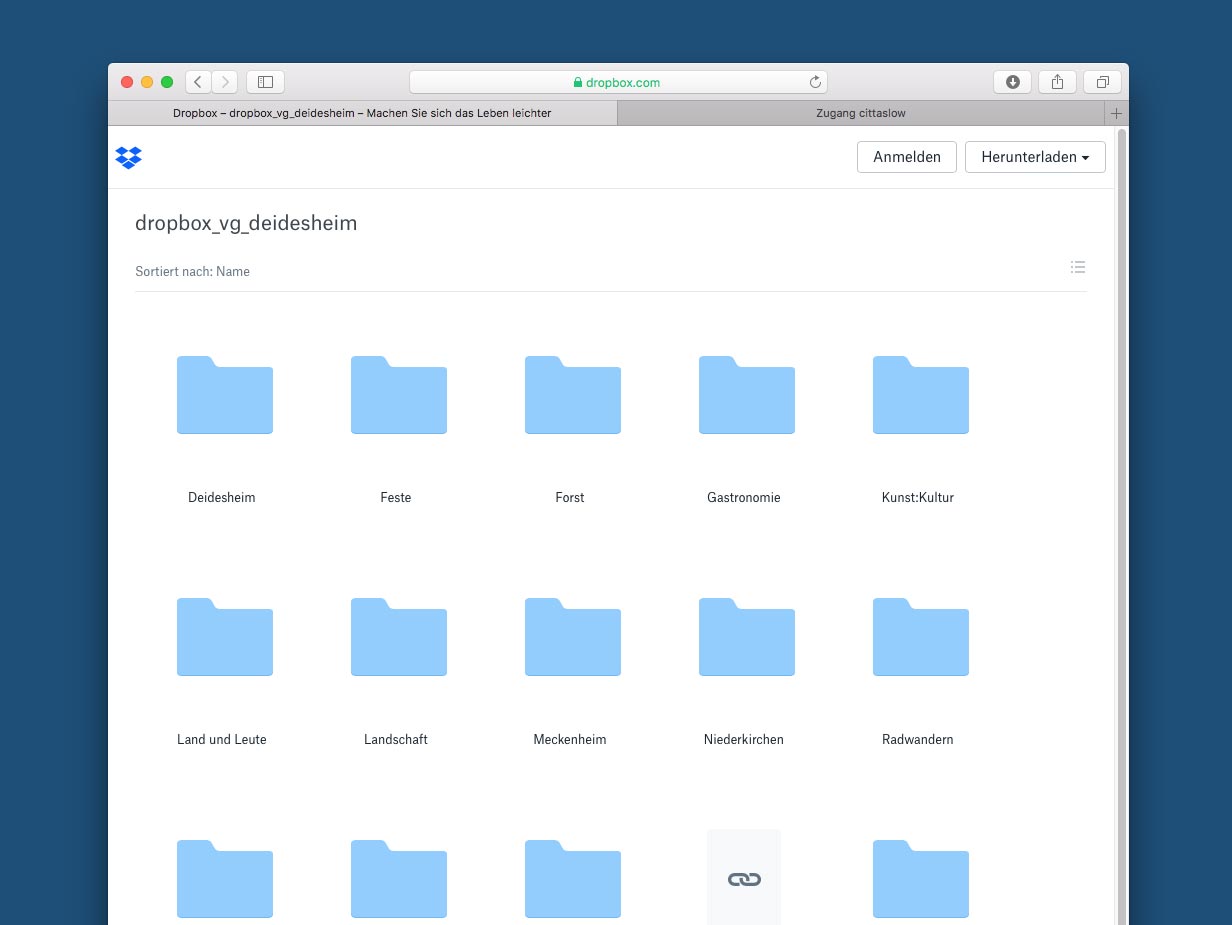Switch to the Zugang cittaslow tab
Image resolution: width=1232 pixels, height=925 pixels.
pos(860,114)
